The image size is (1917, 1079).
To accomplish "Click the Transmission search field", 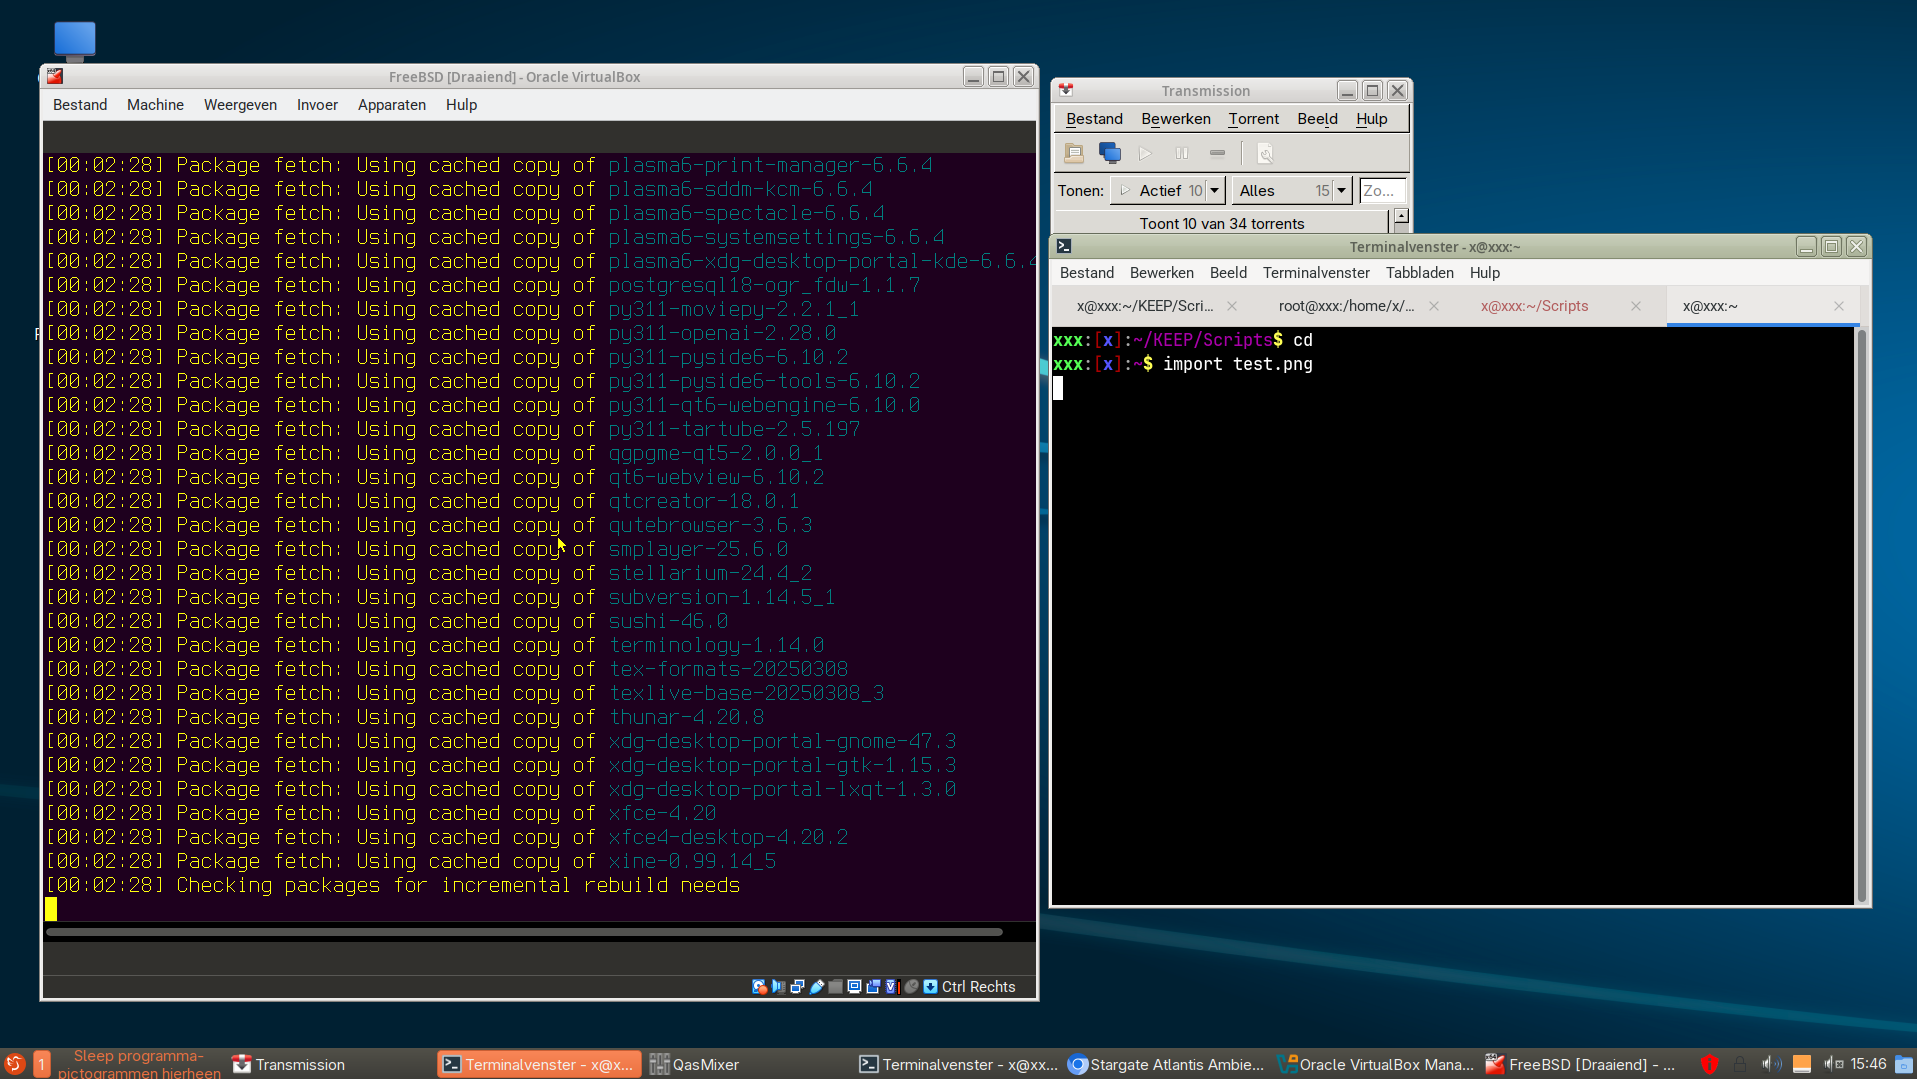I will click(x=1382, y=190).
